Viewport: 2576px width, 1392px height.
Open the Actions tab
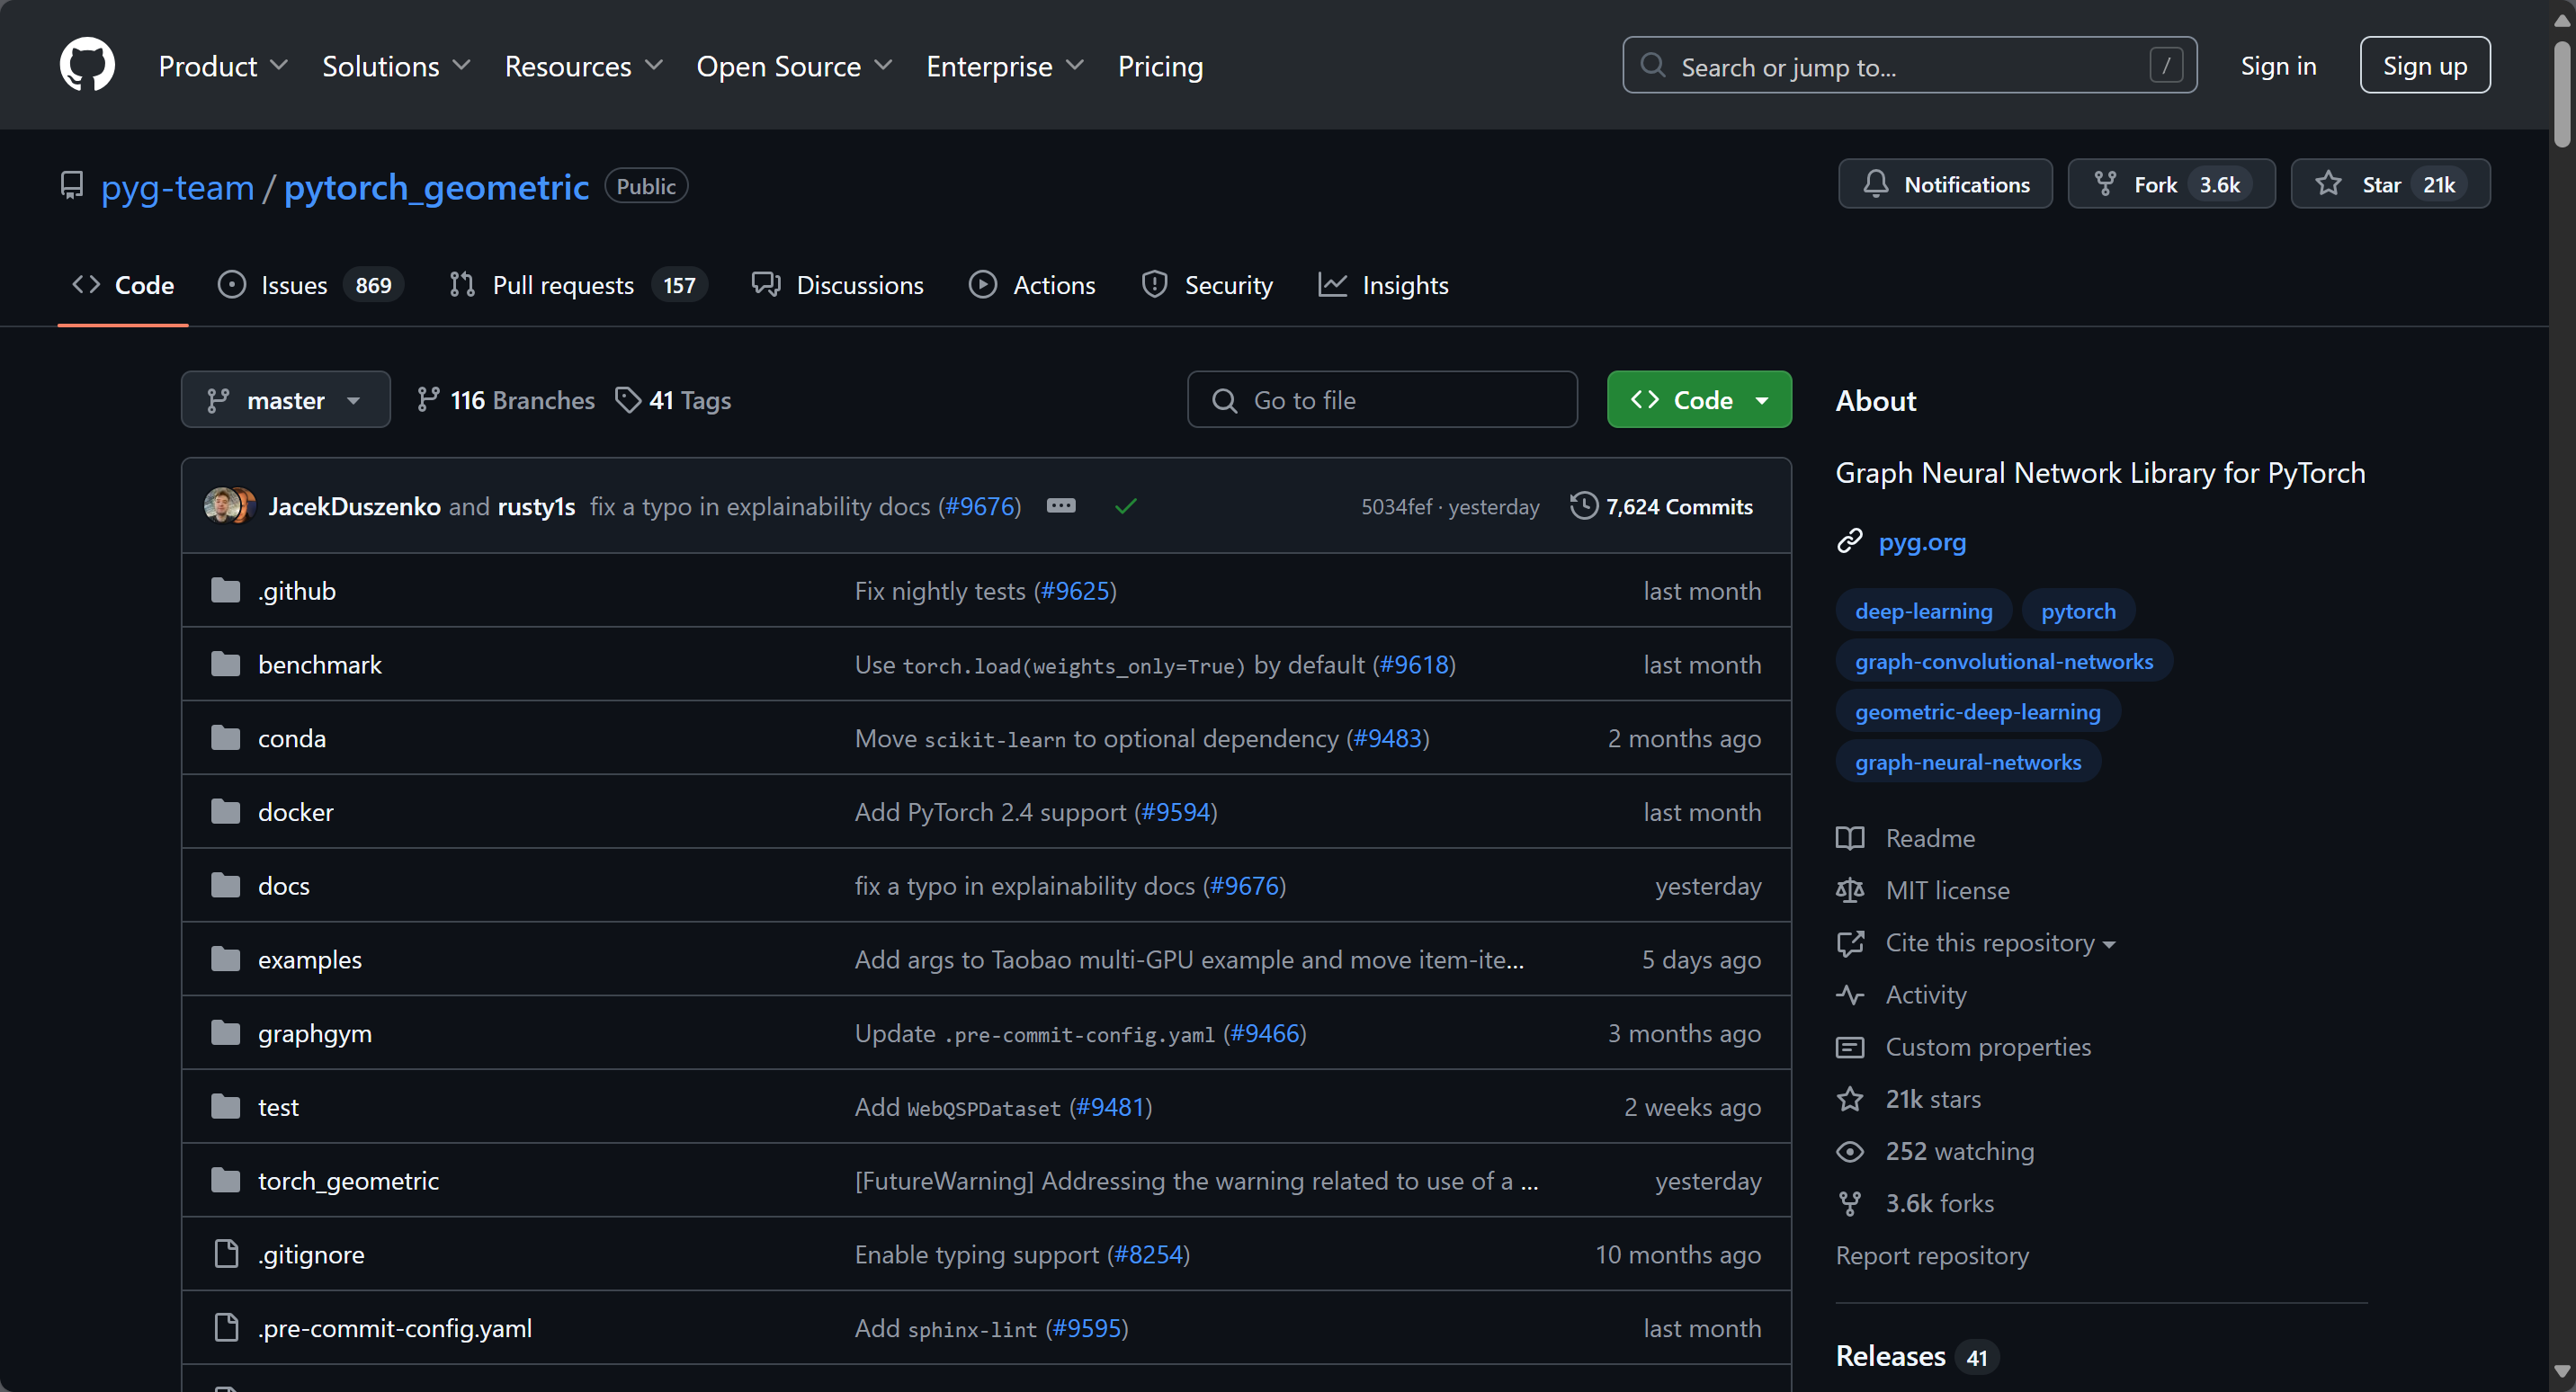[1032, 285]
